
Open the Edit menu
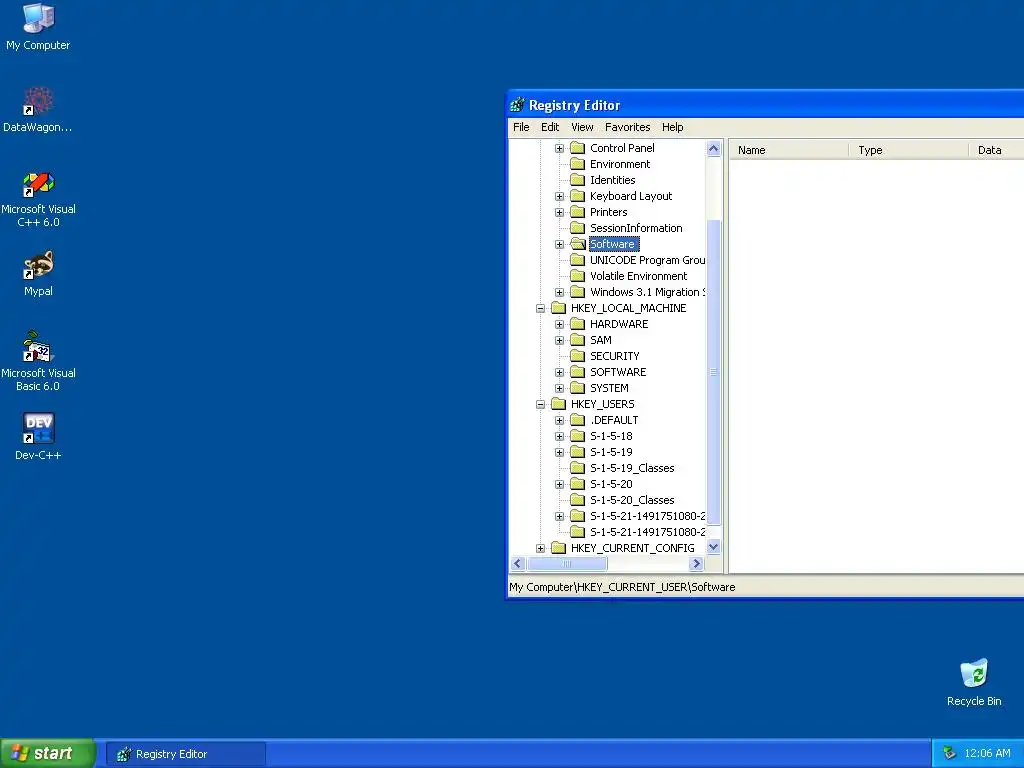550,127
